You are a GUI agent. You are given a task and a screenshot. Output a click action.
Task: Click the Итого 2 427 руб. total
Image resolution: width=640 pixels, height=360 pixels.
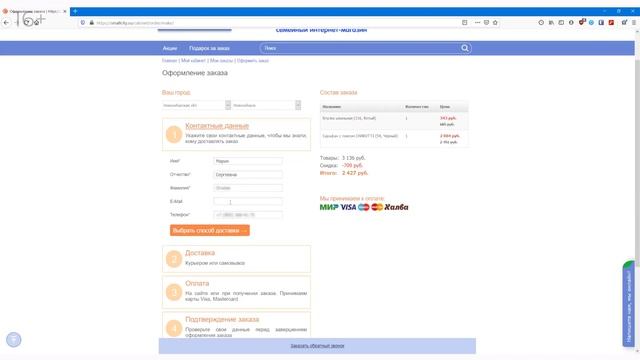click(x=344, y=173)
